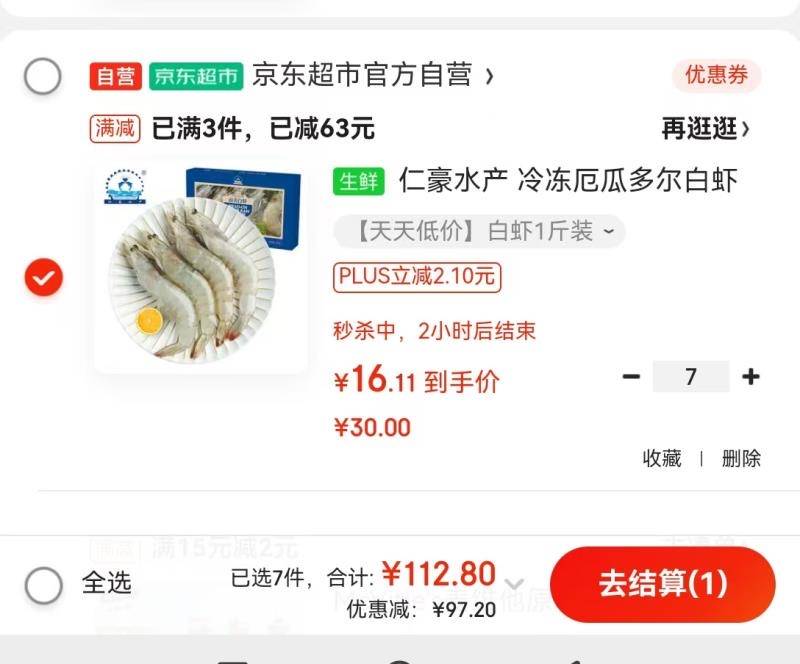Click the 满减 promotion tag icon
Viewport: 800px width, 664px height.
pos(115,128)
